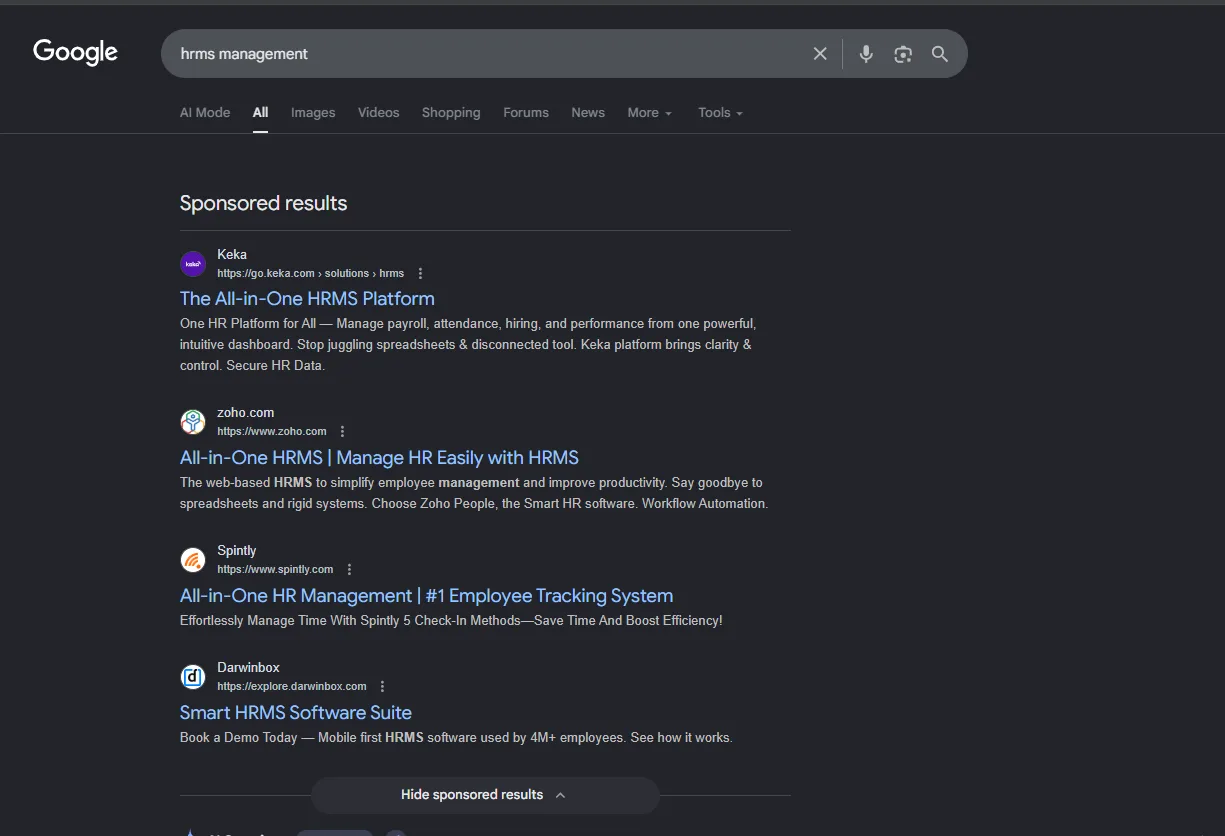Click the Google logo

(75, 52)
